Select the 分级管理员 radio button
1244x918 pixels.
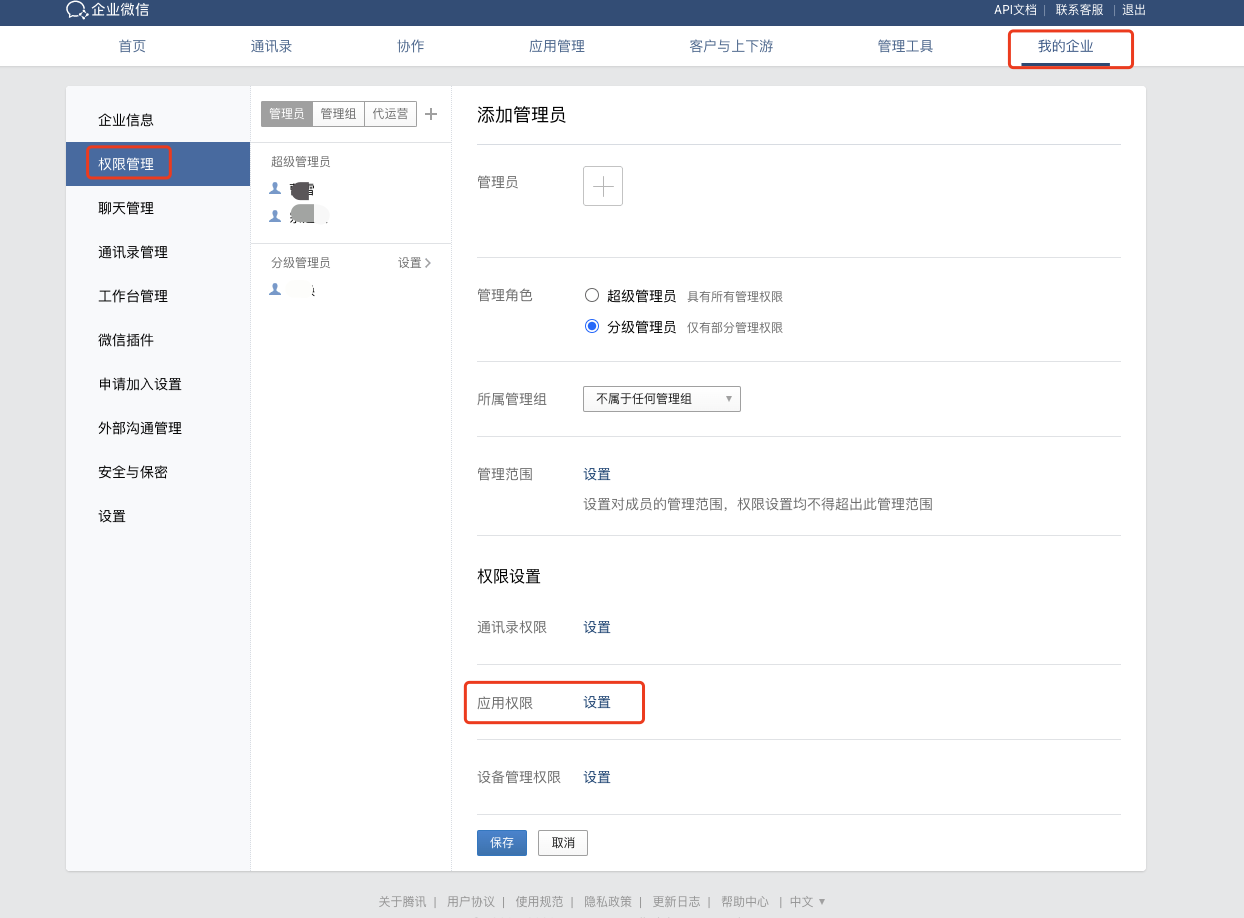(592, 326)
